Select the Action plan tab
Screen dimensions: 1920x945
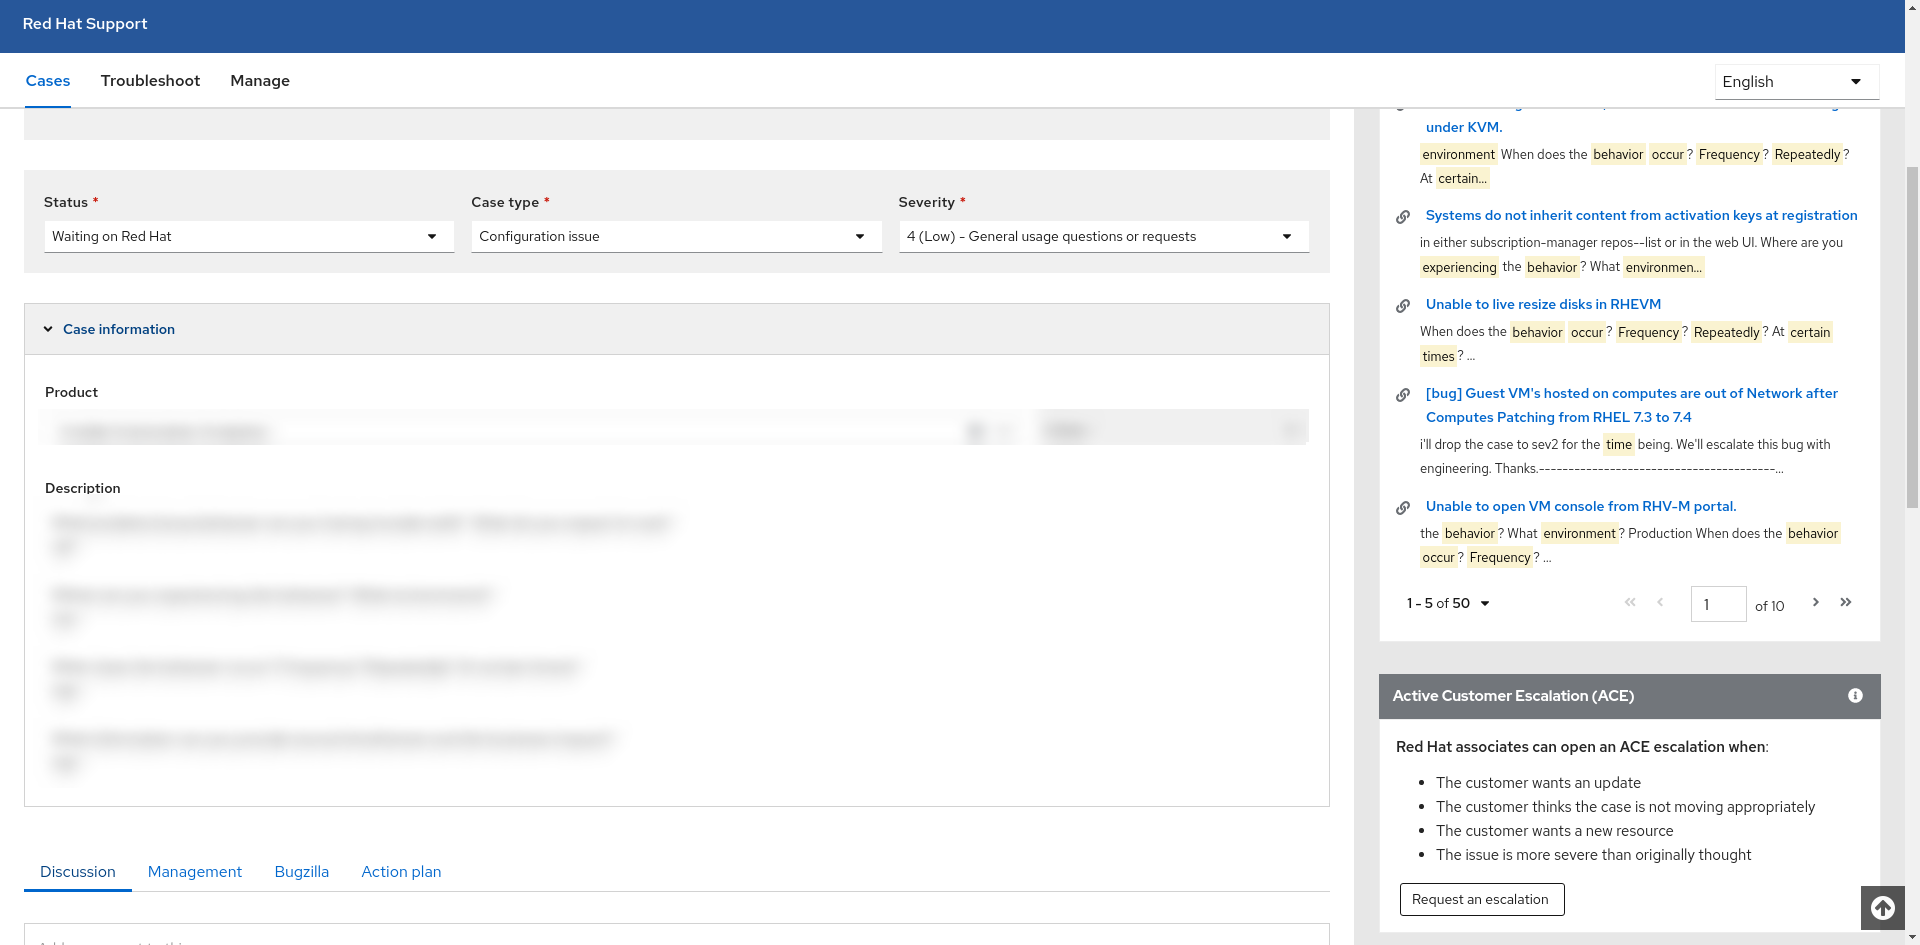[401, 872]
